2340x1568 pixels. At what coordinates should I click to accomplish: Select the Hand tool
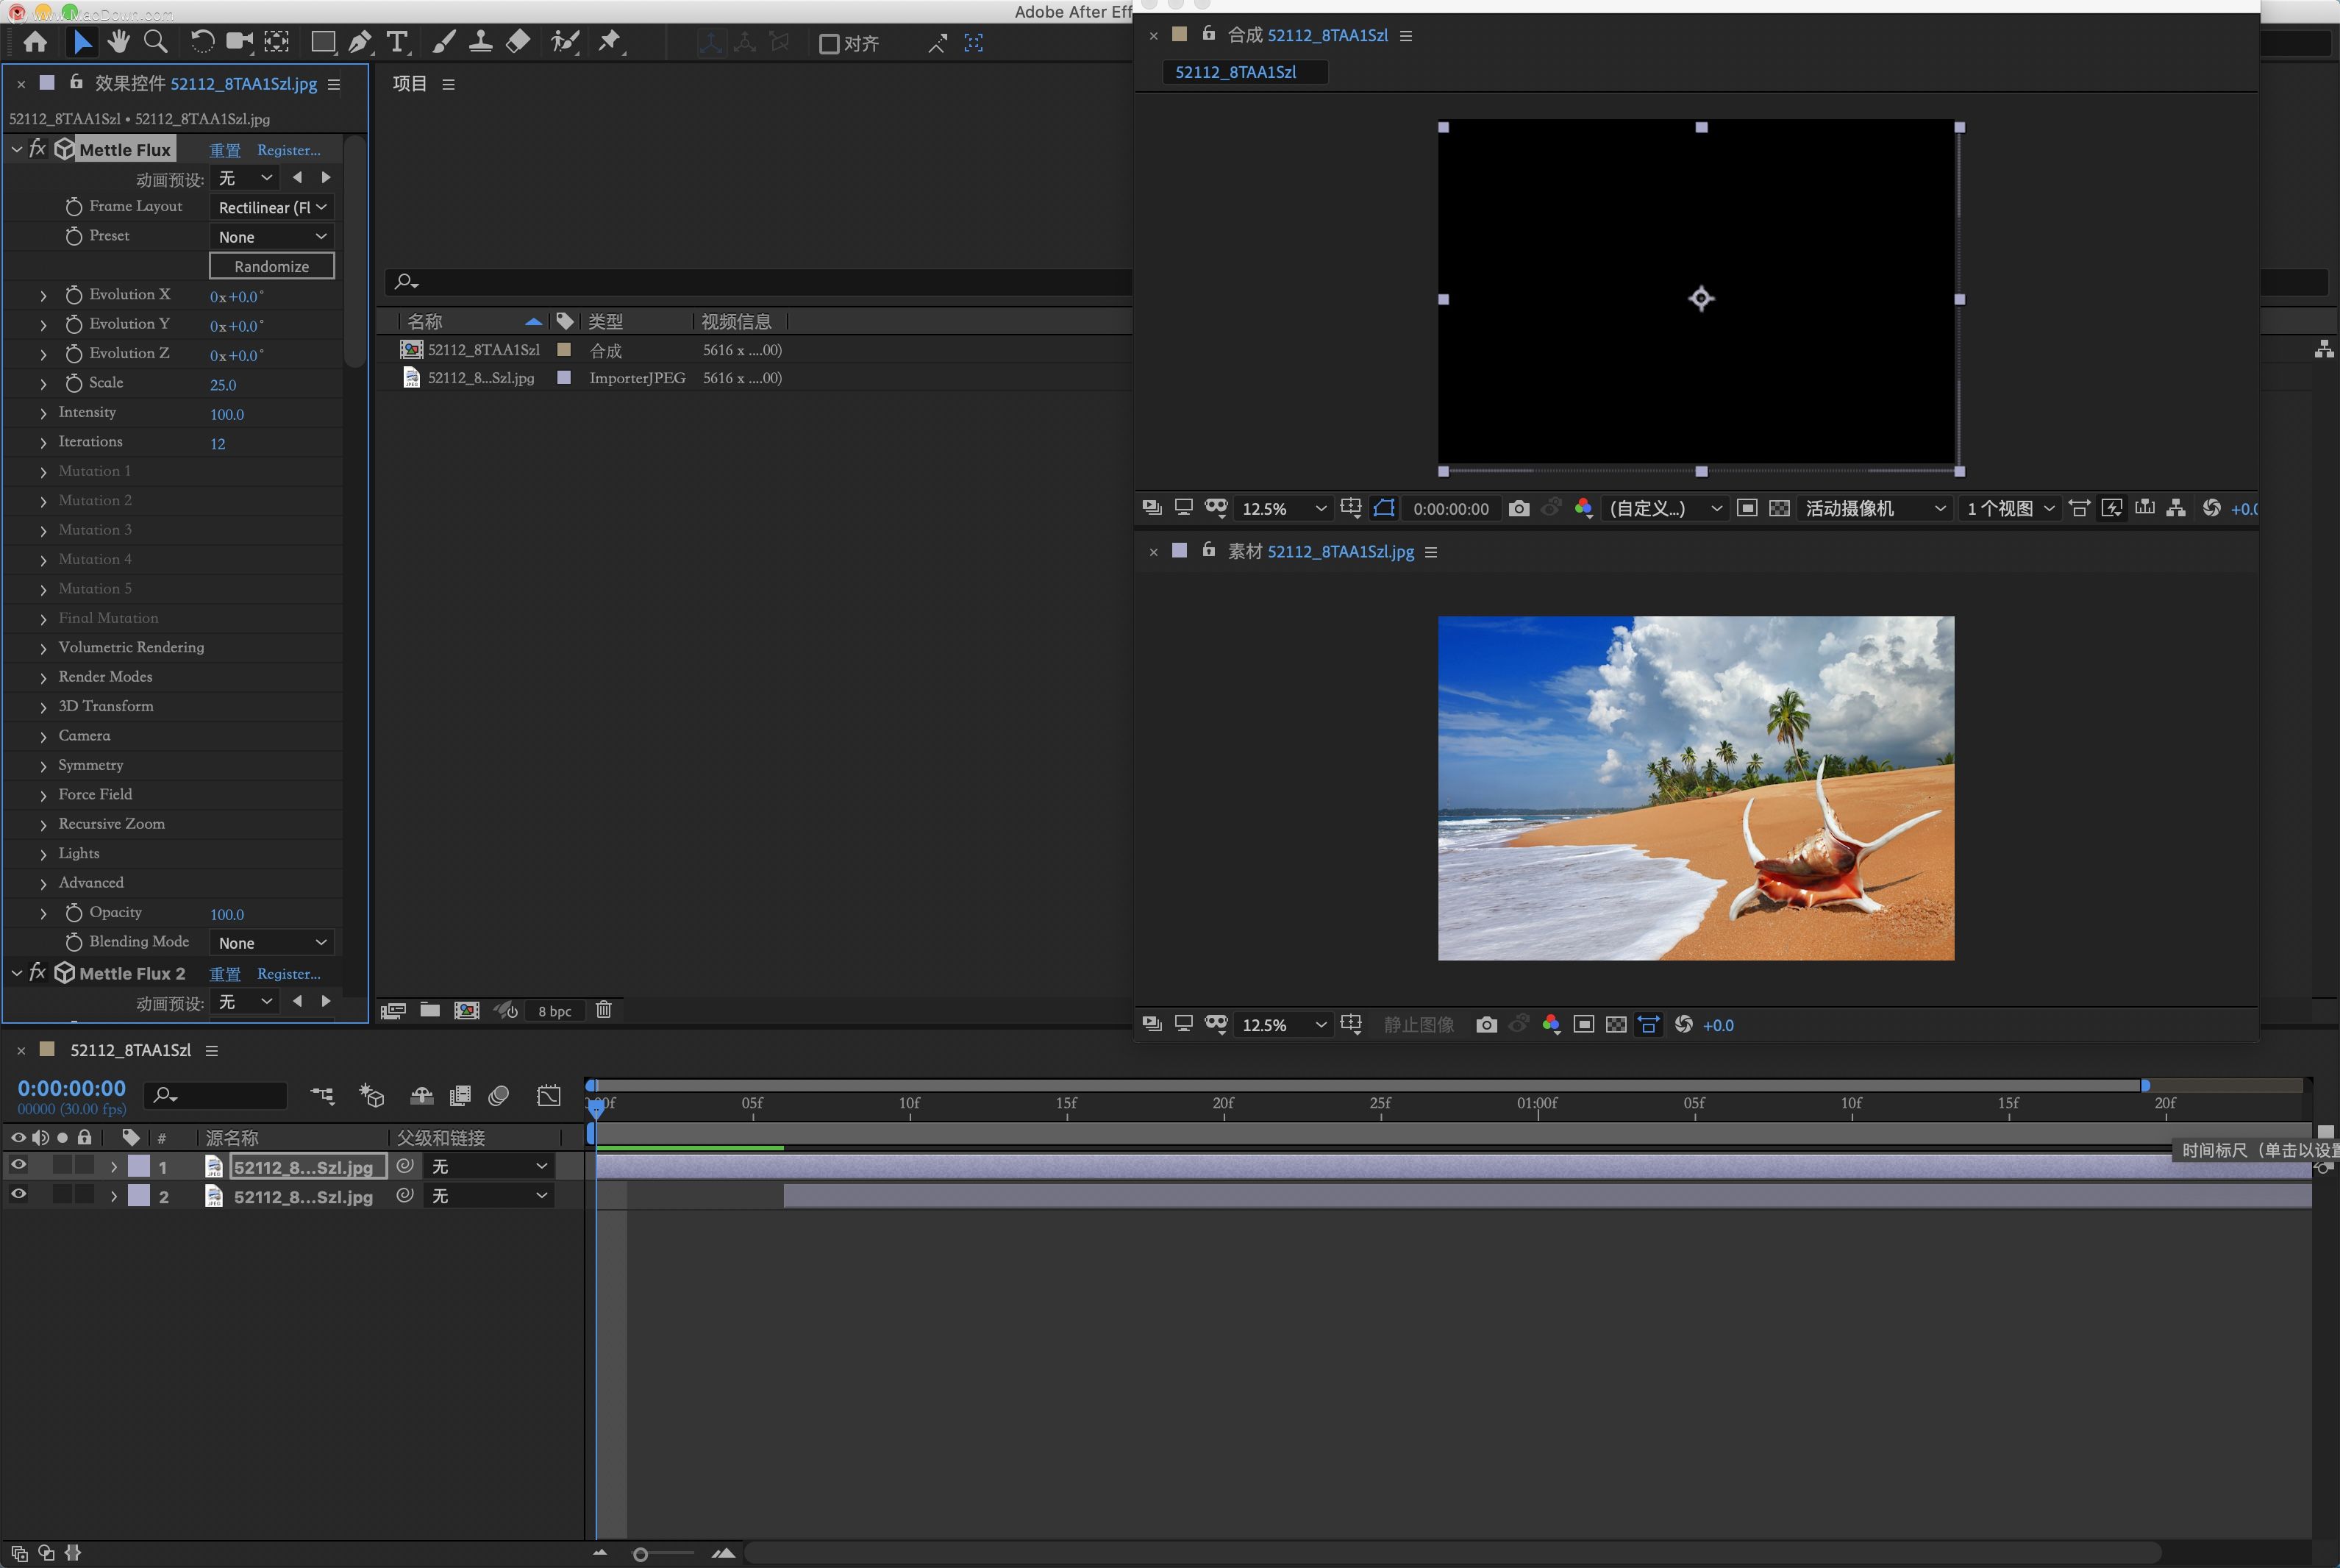(119, 42)
